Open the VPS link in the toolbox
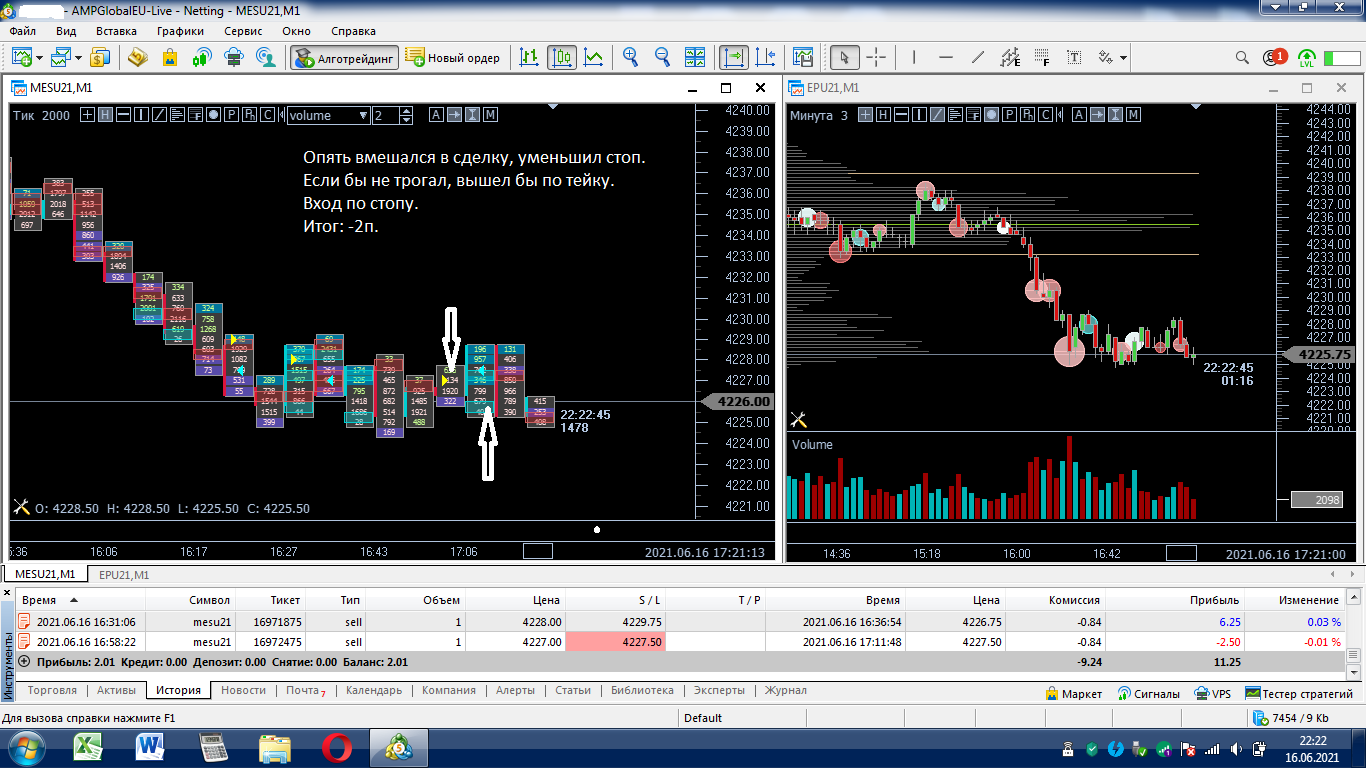Image resolution: width=1366 pixels, height=768 pixels. pyautogui.click(x=1213, y=693)
